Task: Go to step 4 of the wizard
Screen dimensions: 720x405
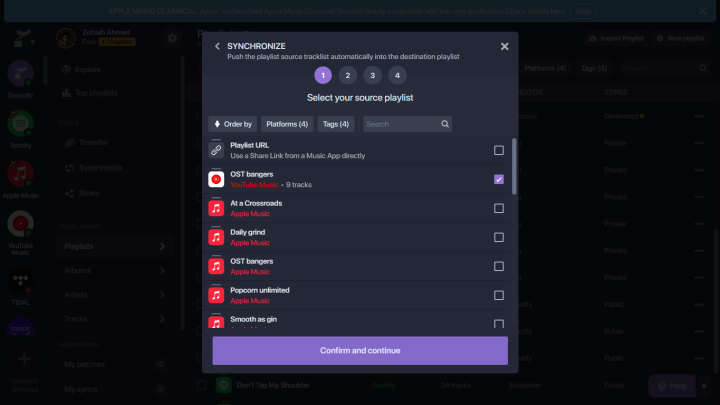Action: pos(397,75)
